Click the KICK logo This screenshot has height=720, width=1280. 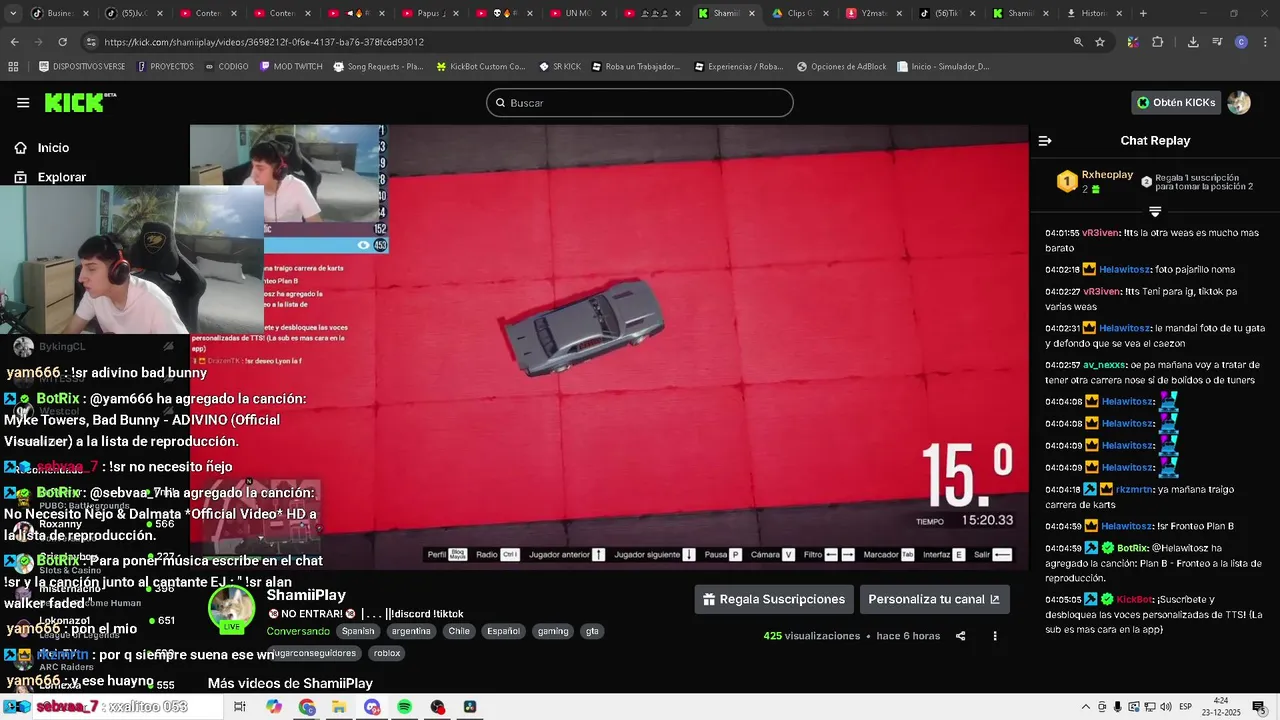[80, 102]
